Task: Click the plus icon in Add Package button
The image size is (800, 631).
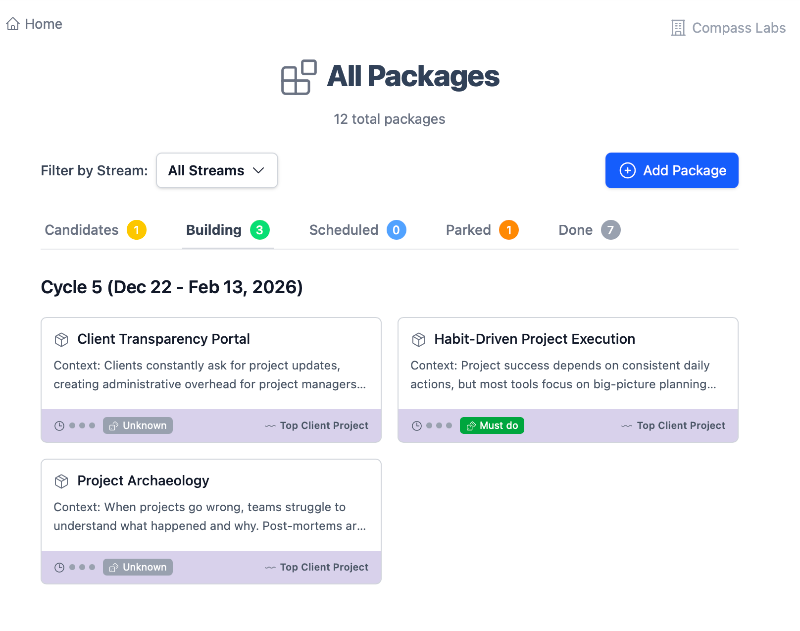Action: 627,171
